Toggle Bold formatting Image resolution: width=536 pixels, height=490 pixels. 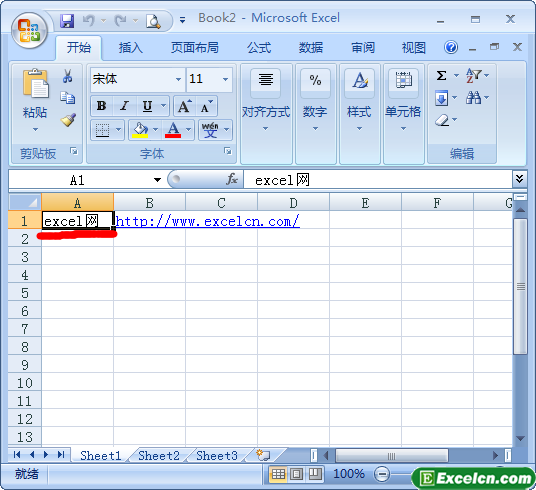[102, 106]
